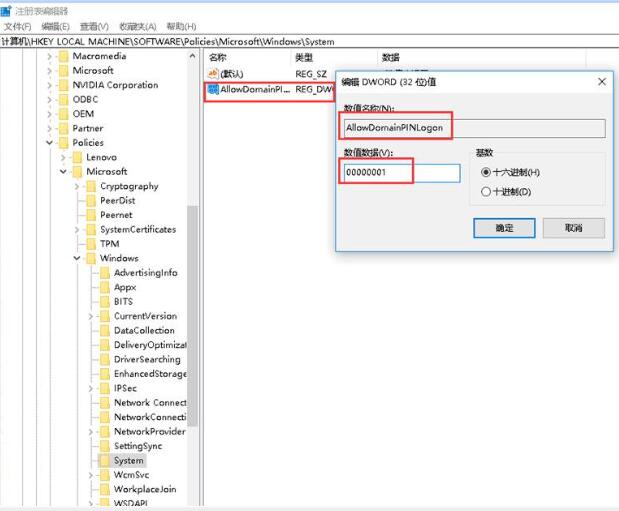The image size is (619, 511).
Task: Select the BITS folder icon
Action: point(105,302)
